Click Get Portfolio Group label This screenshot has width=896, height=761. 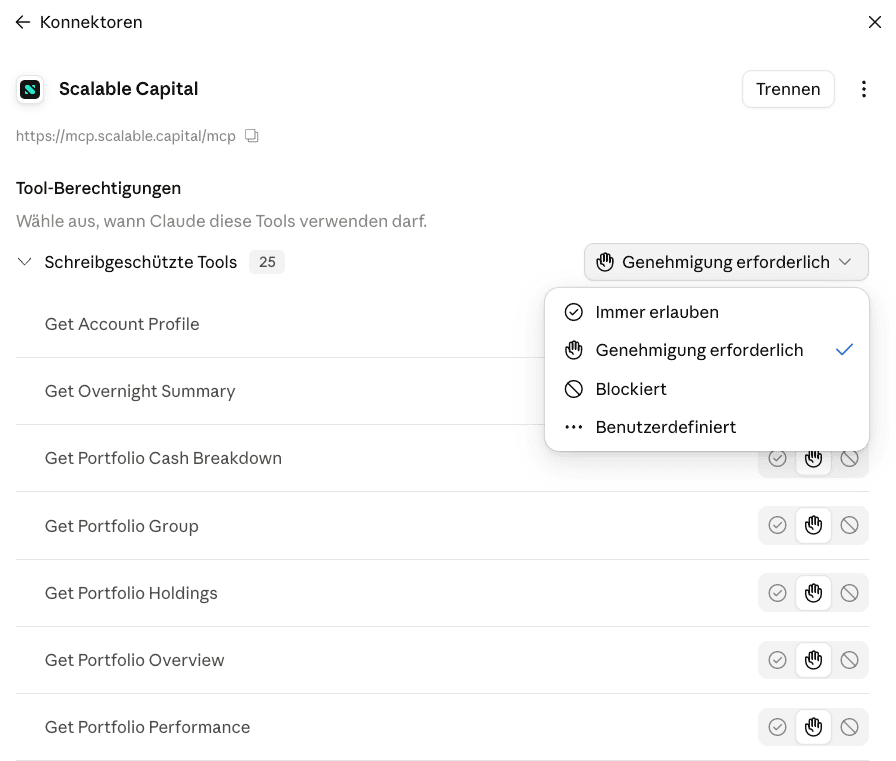122,526
